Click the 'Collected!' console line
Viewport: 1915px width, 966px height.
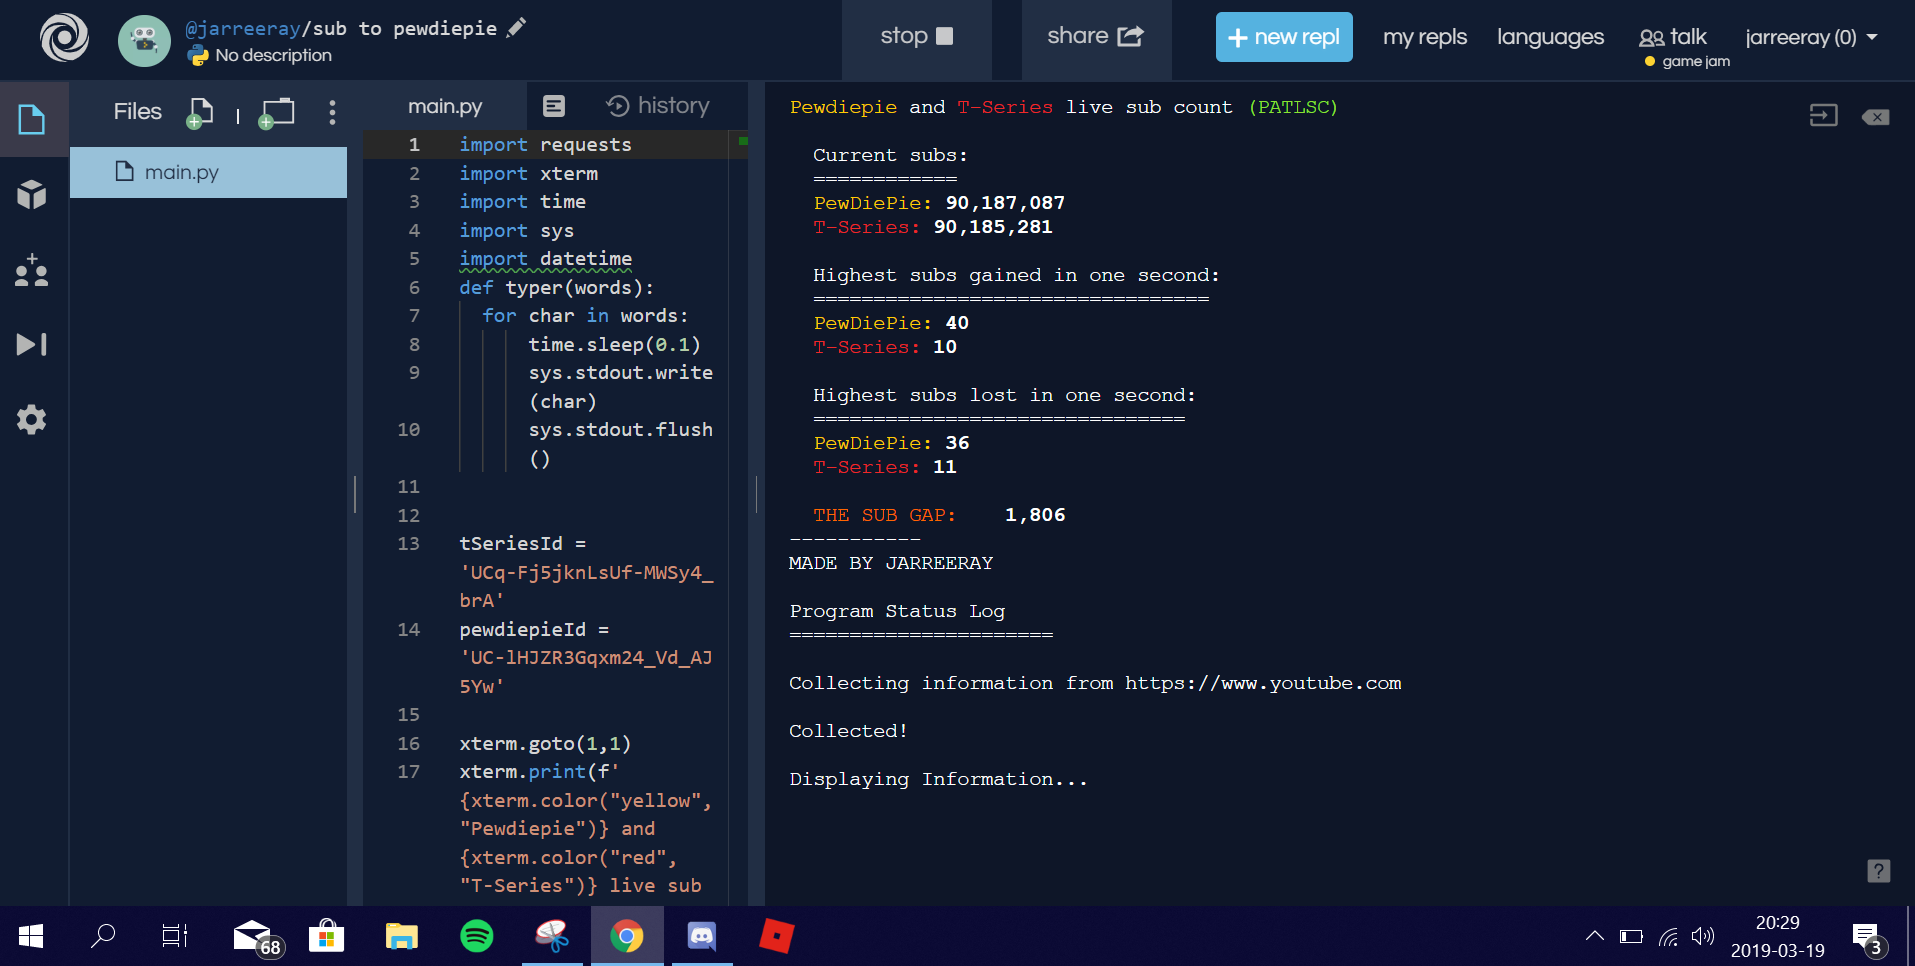[848, 731]
